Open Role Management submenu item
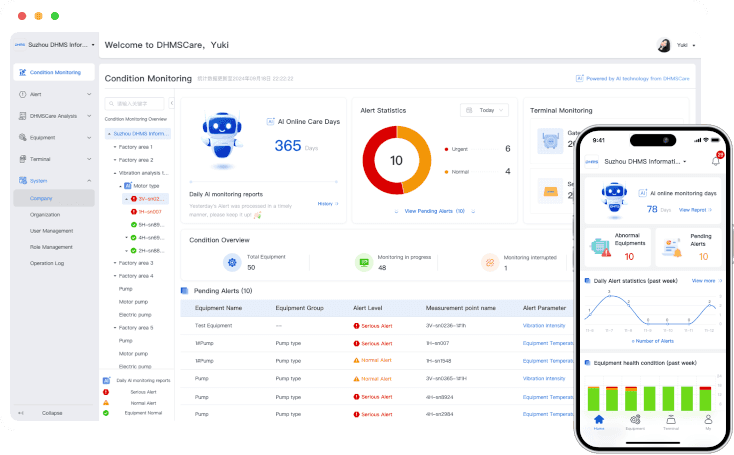 (51, 247)
